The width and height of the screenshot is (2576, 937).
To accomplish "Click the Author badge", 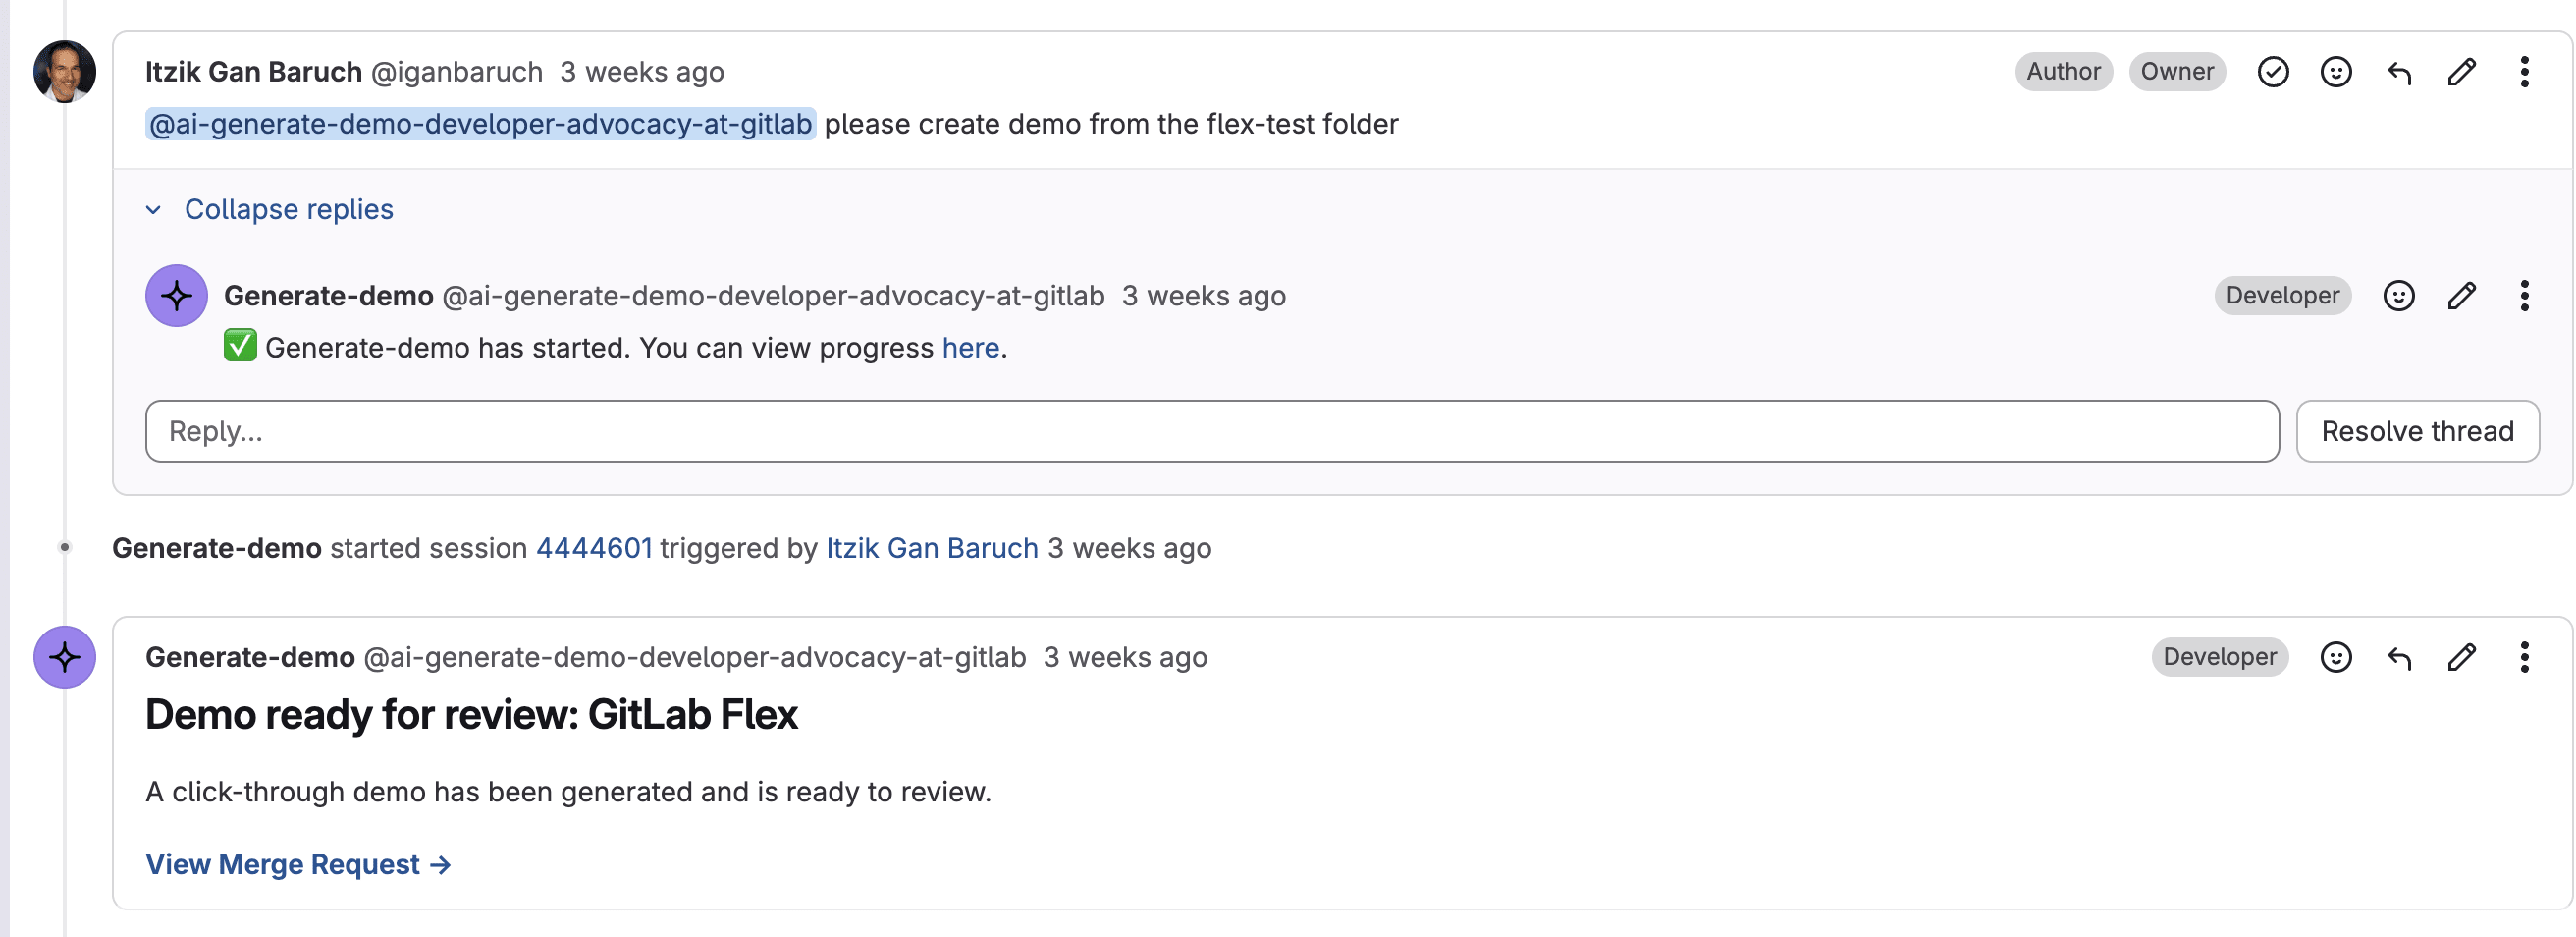I will click(x=2064, y=72).
